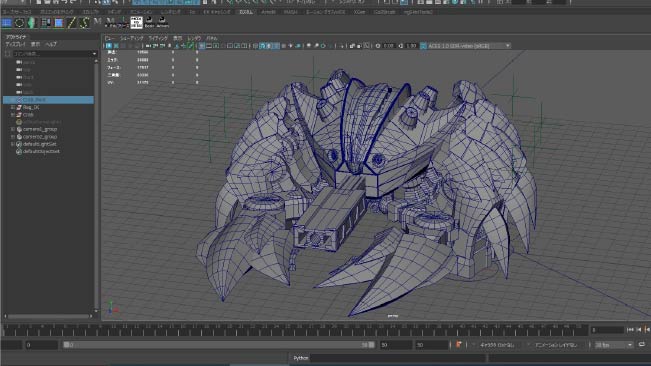Click the blue square shelf icon
Screen dimensions: 651x366
click(x=58, y=23)
